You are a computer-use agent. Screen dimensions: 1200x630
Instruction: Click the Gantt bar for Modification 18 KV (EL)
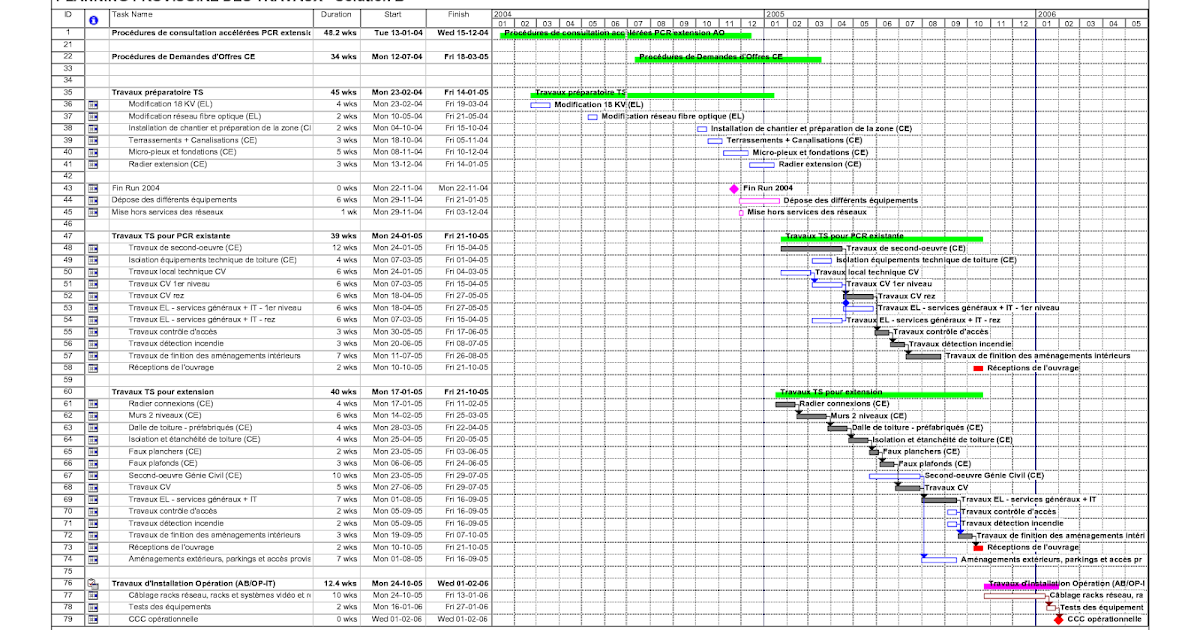click(x=540, y=104)
